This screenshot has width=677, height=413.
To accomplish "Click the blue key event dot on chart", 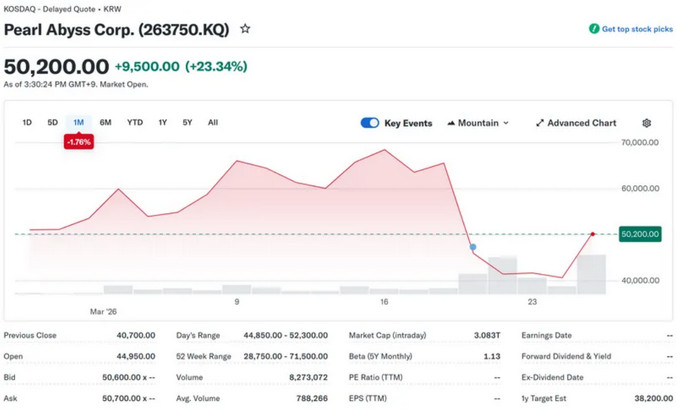I will point(473,247).
